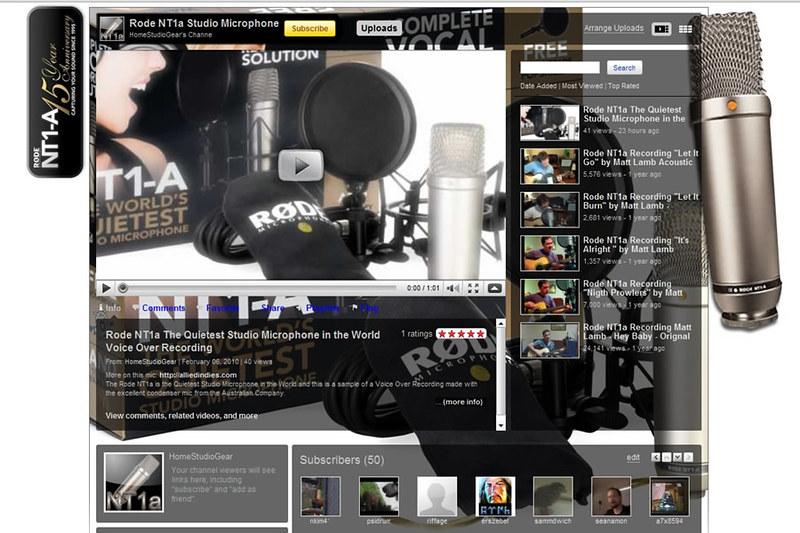The height and width of the screenshot is (533, 800).
Task: Move Subscribers module right with arrow icon
Action: point(688,457)
